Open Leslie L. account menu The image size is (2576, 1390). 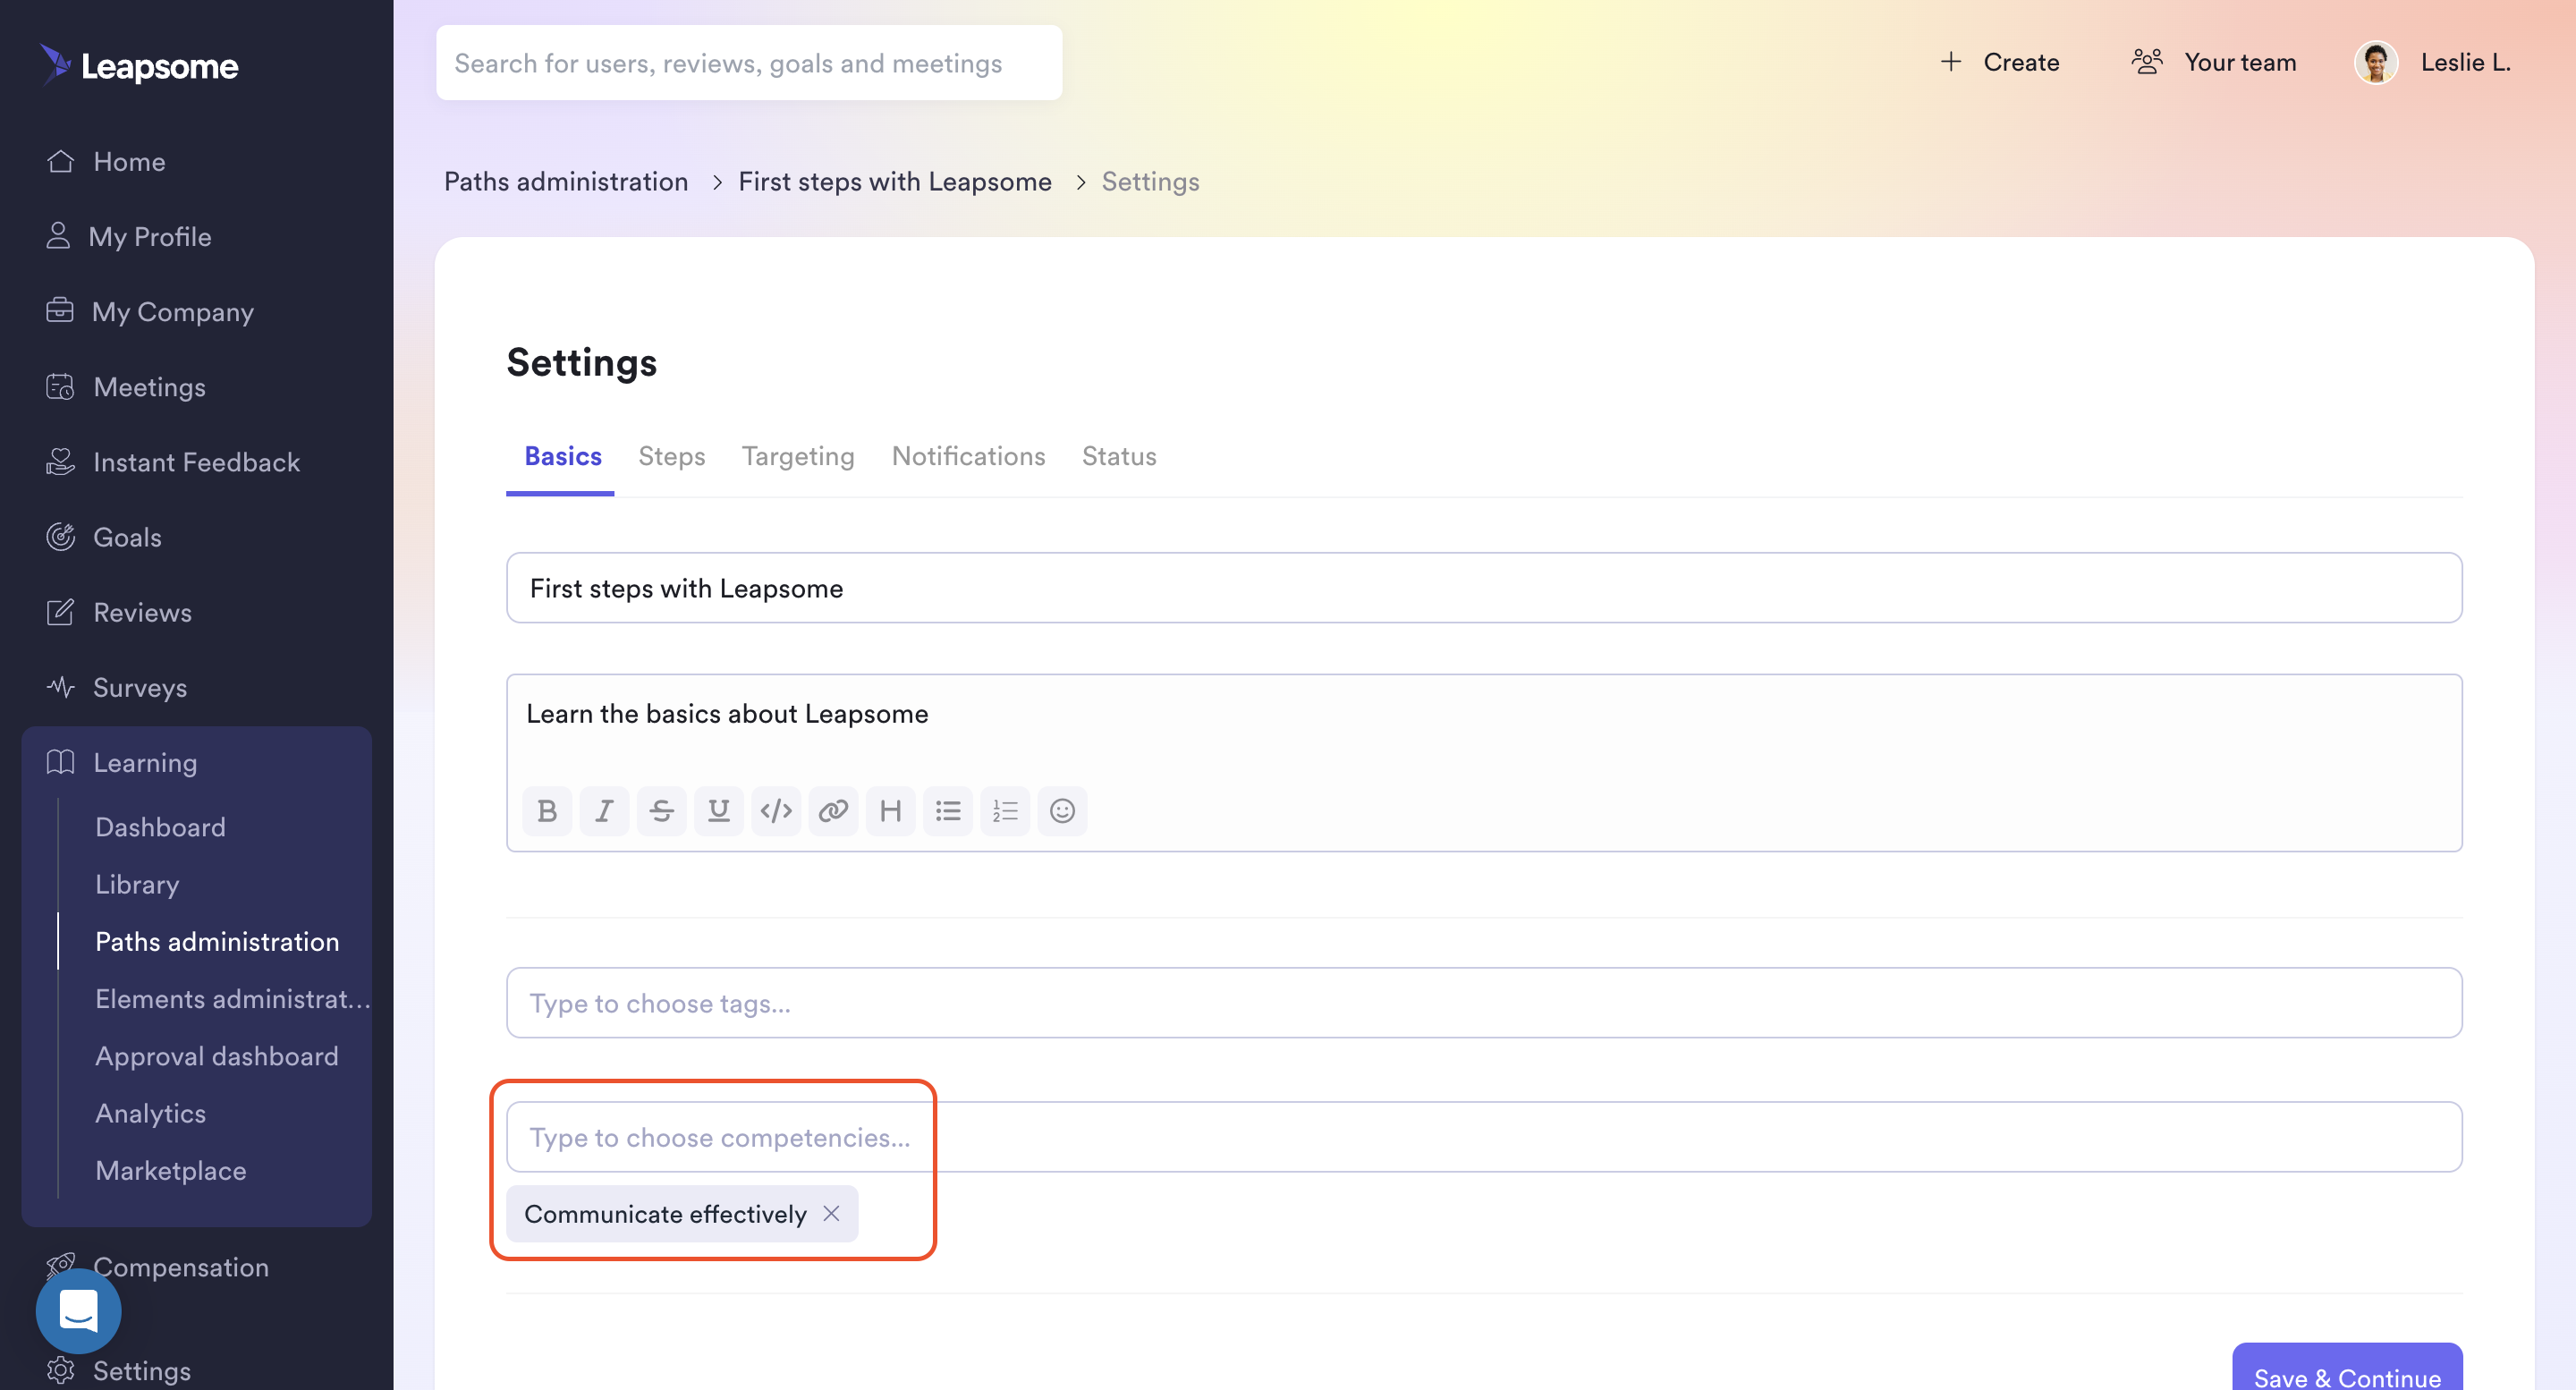click(x=2432, y=62)
